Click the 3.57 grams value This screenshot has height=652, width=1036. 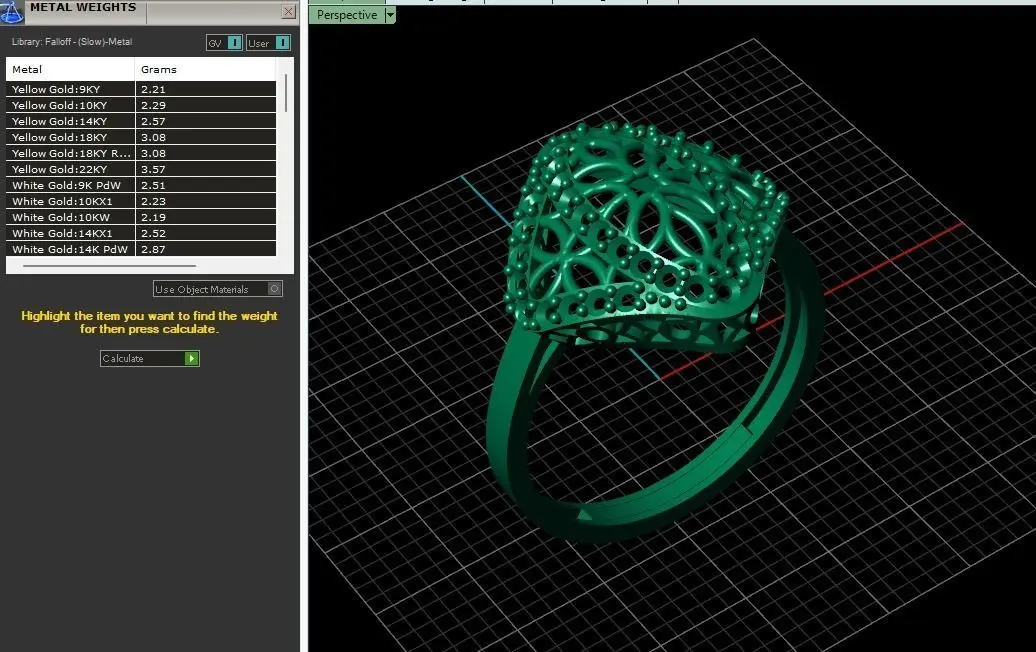coord(153,169)
